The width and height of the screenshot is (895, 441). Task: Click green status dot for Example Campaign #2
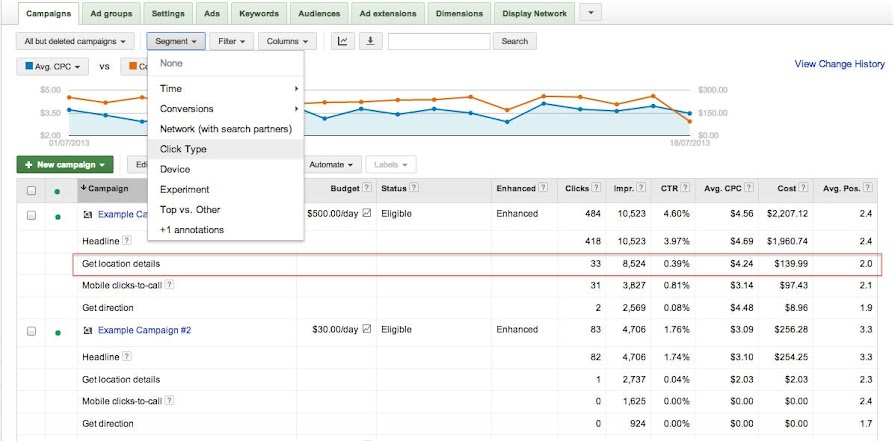click(58, 330)
